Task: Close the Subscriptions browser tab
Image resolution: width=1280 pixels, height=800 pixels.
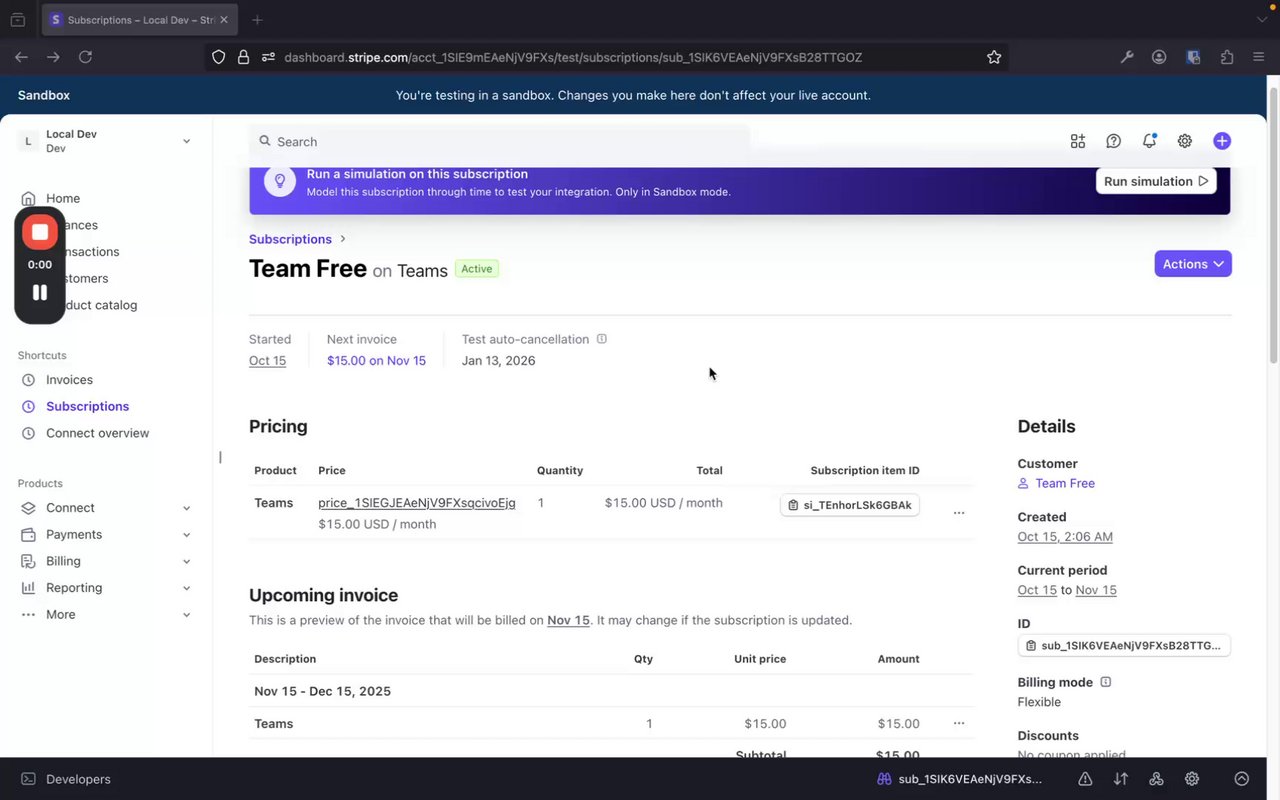Action: pos(223,20)
